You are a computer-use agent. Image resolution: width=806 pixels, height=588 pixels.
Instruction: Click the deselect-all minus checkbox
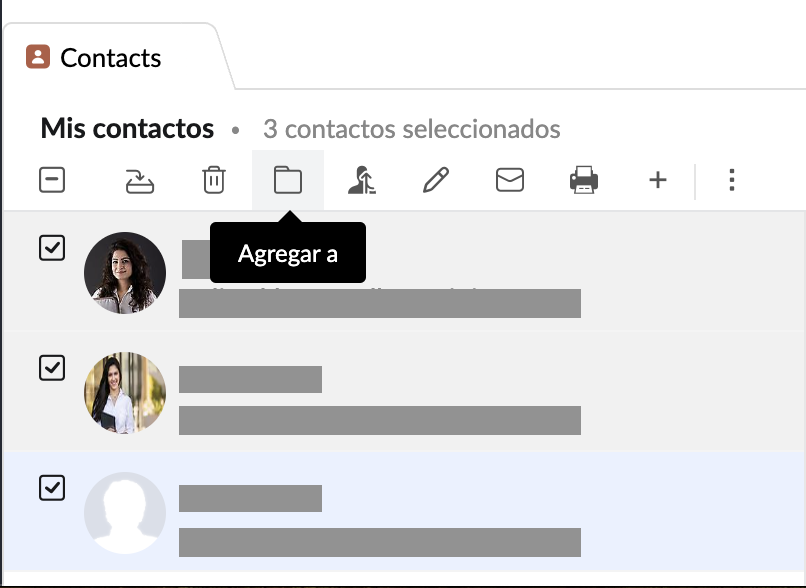52,180
